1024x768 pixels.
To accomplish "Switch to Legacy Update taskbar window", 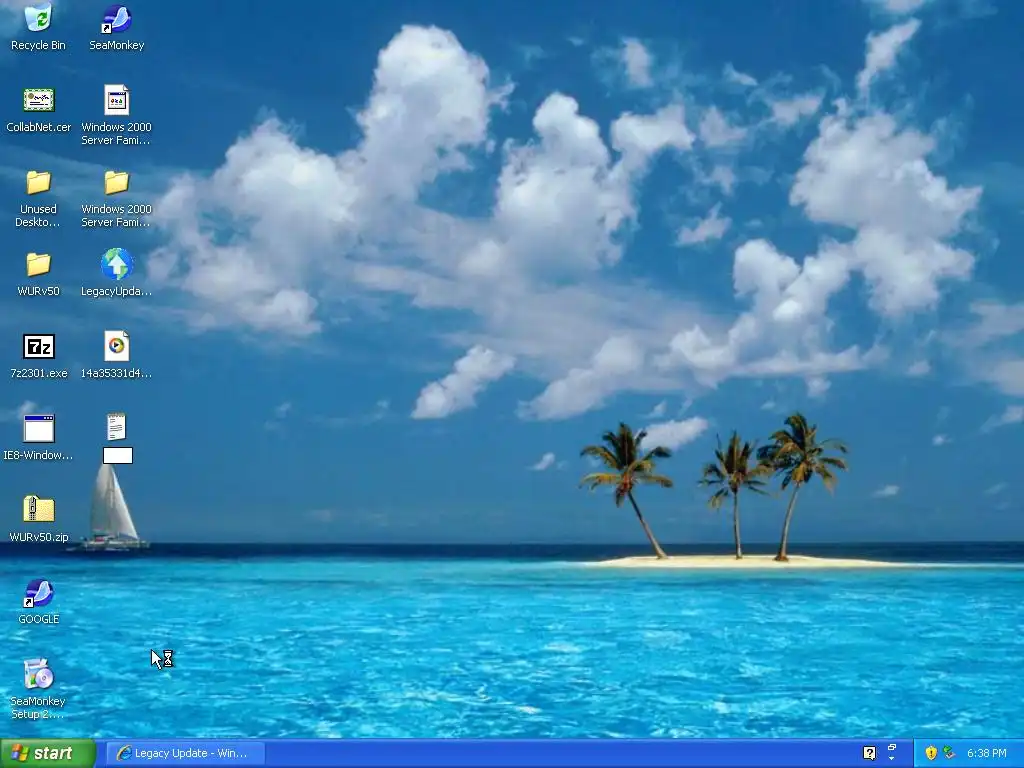I will pos(185,753).
